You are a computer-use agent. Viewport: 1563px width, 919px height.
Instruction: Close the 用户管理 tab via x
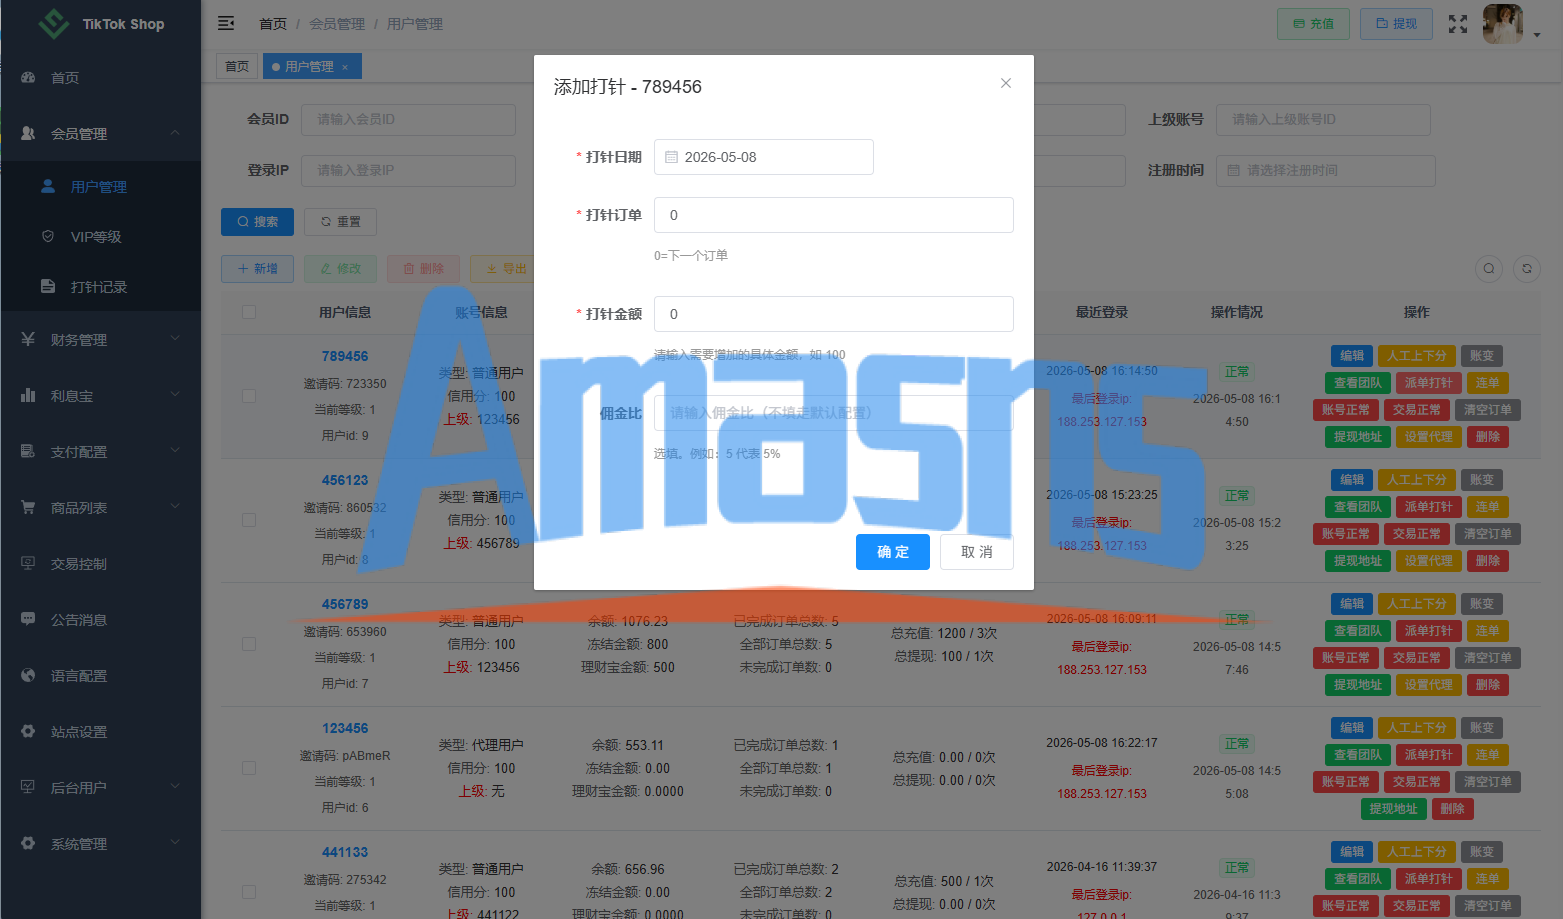[345, 67]
